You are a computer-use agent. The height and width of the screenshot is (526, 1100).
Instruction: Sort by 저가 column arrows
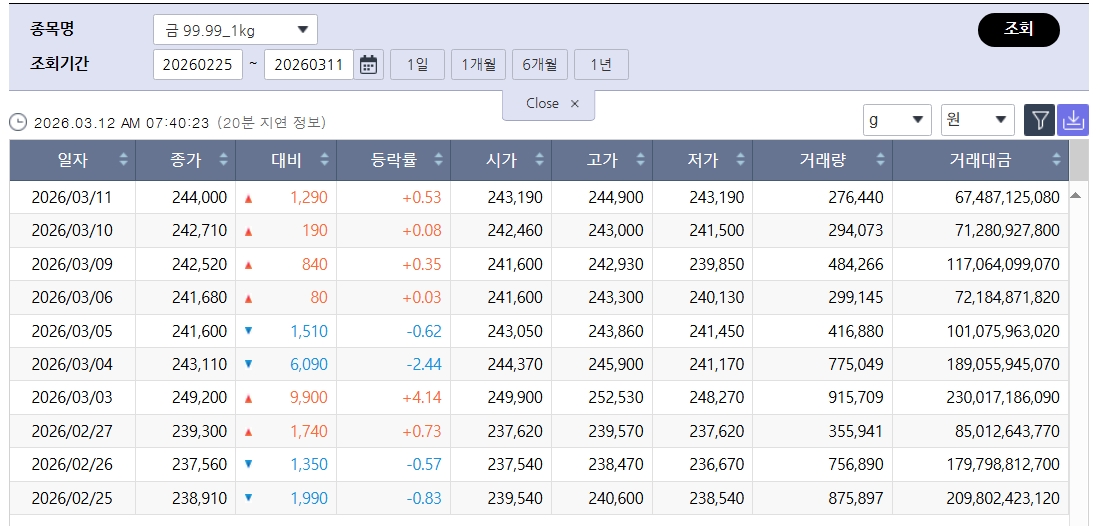pyautogui.click(x=741, y=160)
